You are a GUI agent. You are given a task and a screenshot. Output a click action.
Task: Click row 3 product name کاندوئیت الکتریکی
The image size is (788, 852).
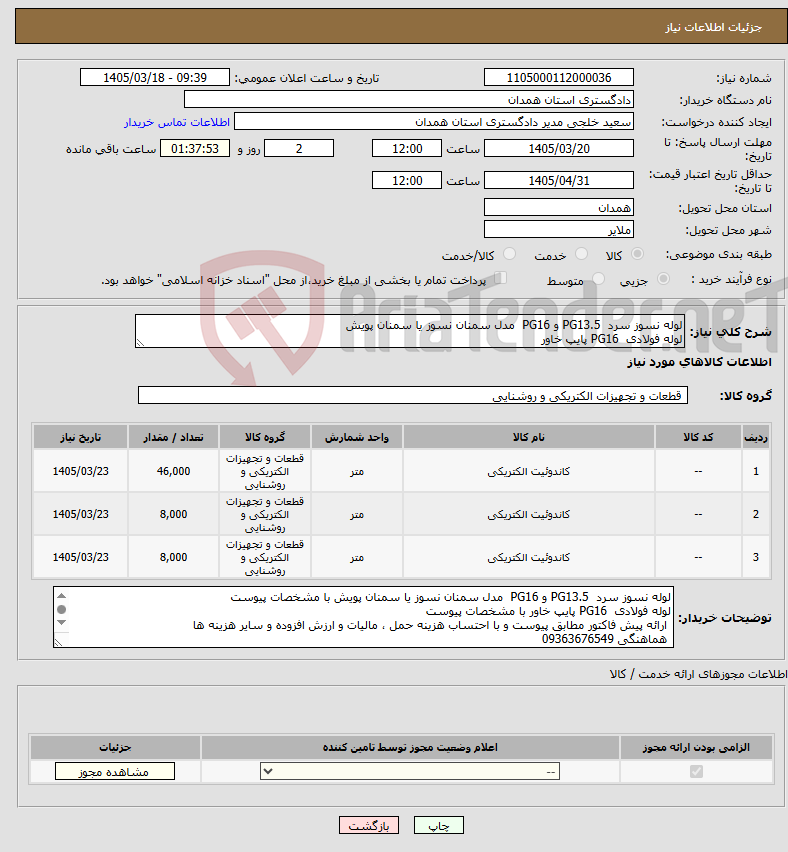[529, 557]
